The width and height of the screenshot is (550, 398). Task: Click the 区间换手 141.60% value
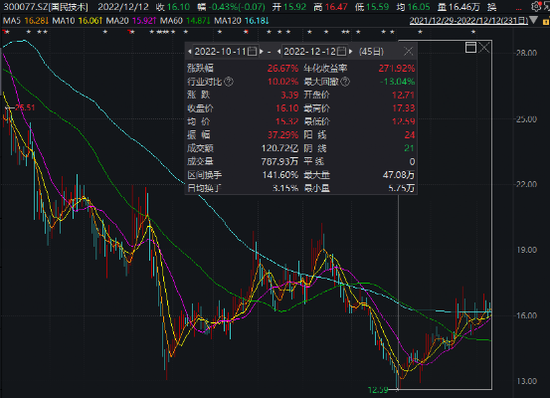coord(280,175)
